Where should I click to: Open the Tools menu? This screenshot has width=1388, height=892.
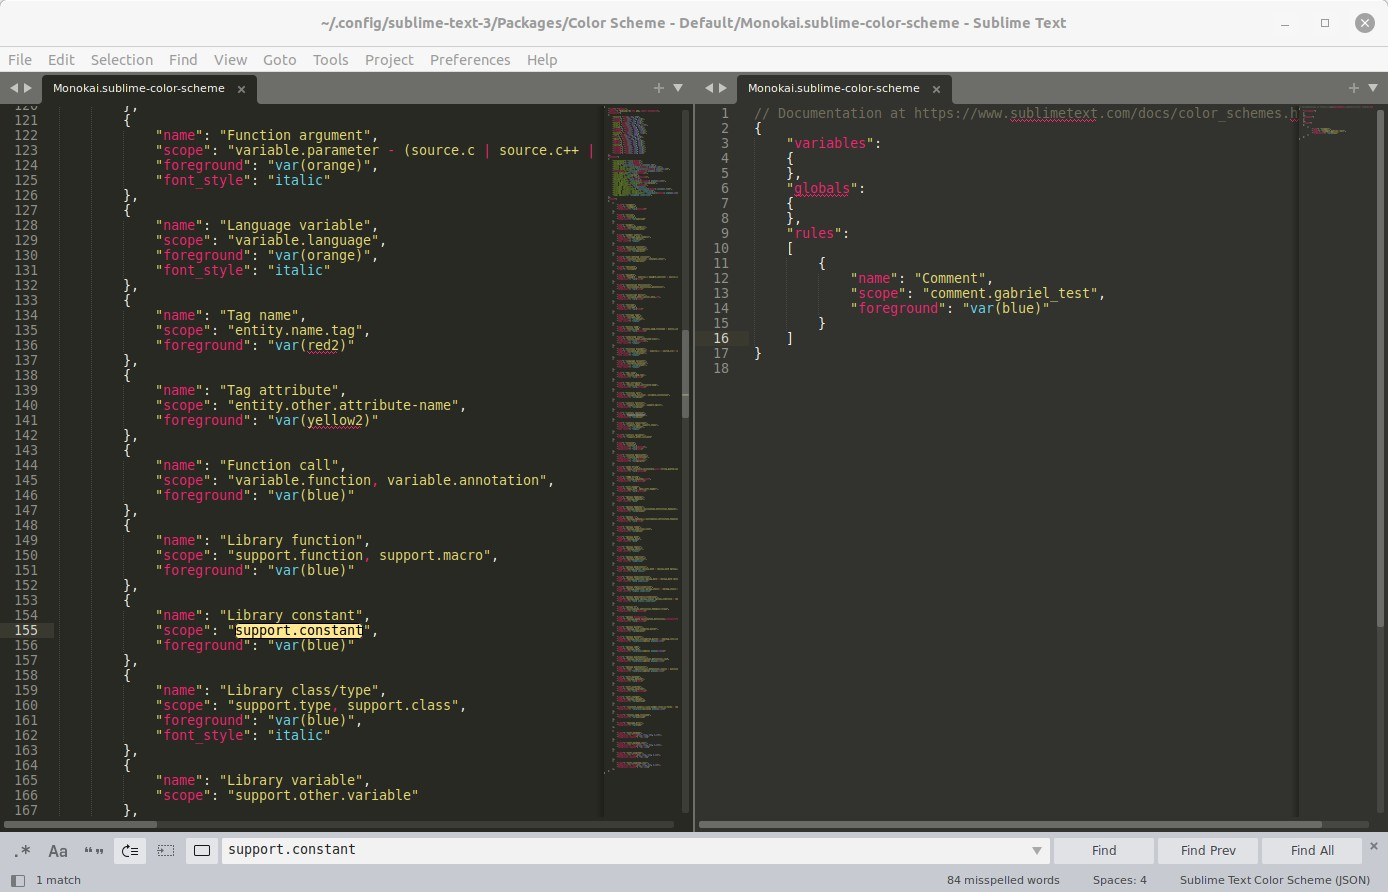pos(331,60)
